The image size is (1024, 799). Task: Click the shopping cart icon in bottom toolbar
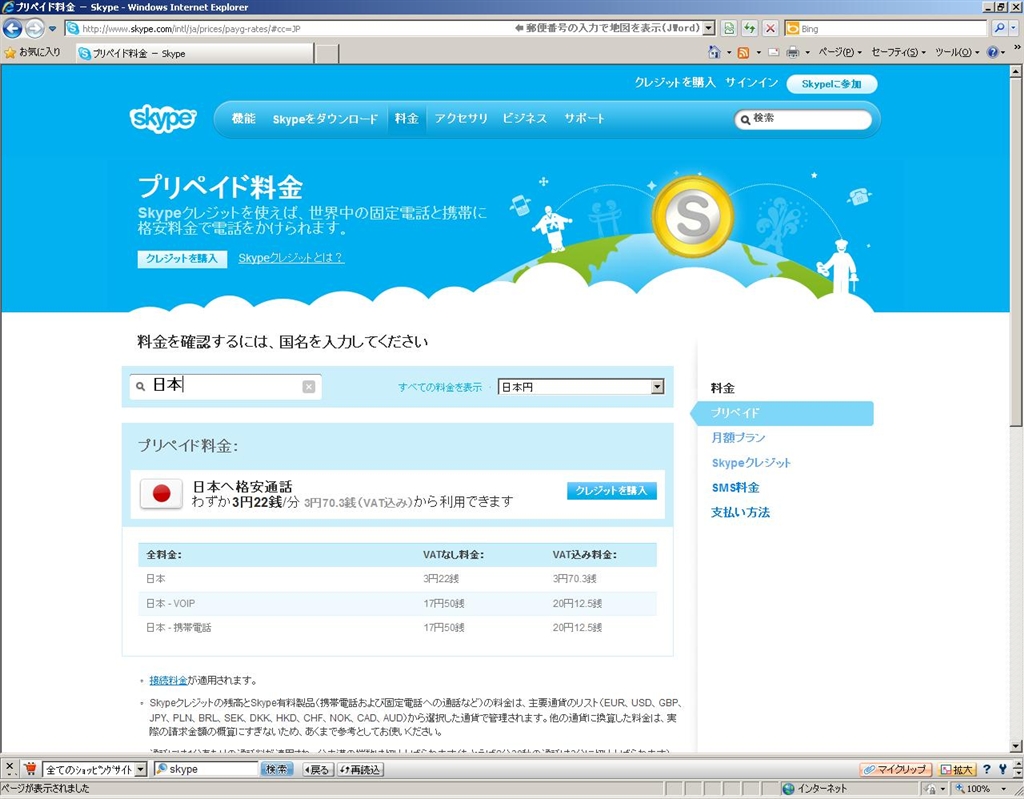[30, 769]
